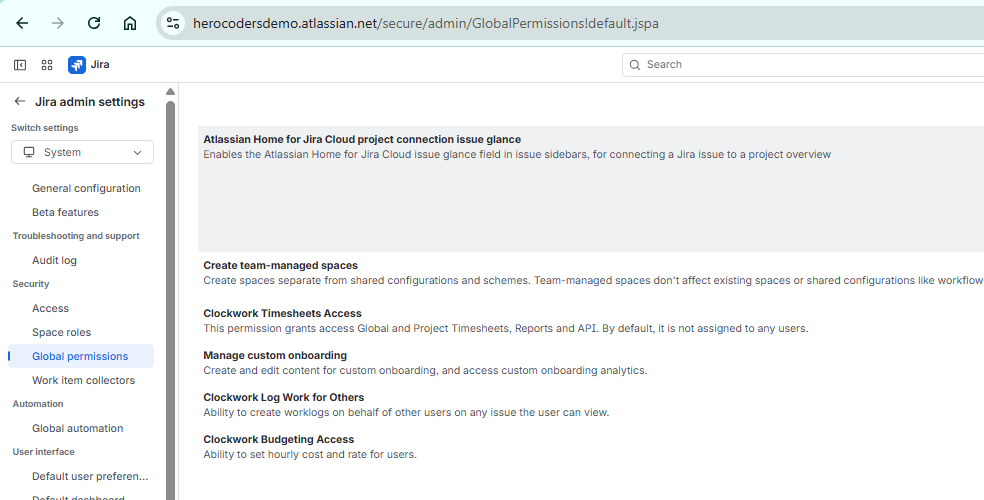Screen dimensions: 984x500
Task: Select Manage custom onboarding title
Action: pos(275,355)
